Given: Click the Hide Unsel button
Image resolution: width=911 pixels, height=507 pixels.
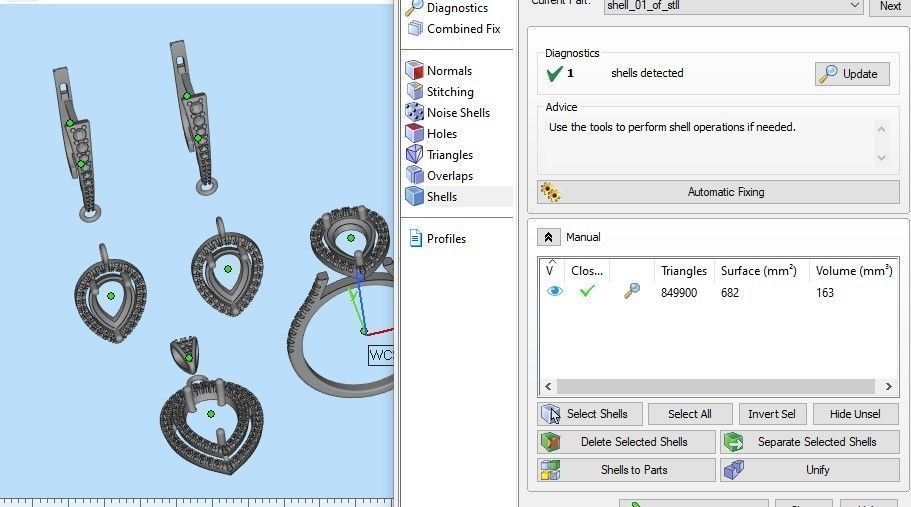Looking at the screenshot, I should [855, 414].
